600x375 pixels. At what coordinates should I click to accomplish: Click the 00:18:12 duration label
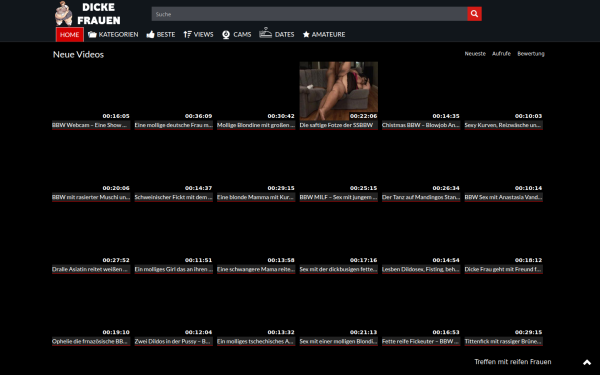(528, 260)
